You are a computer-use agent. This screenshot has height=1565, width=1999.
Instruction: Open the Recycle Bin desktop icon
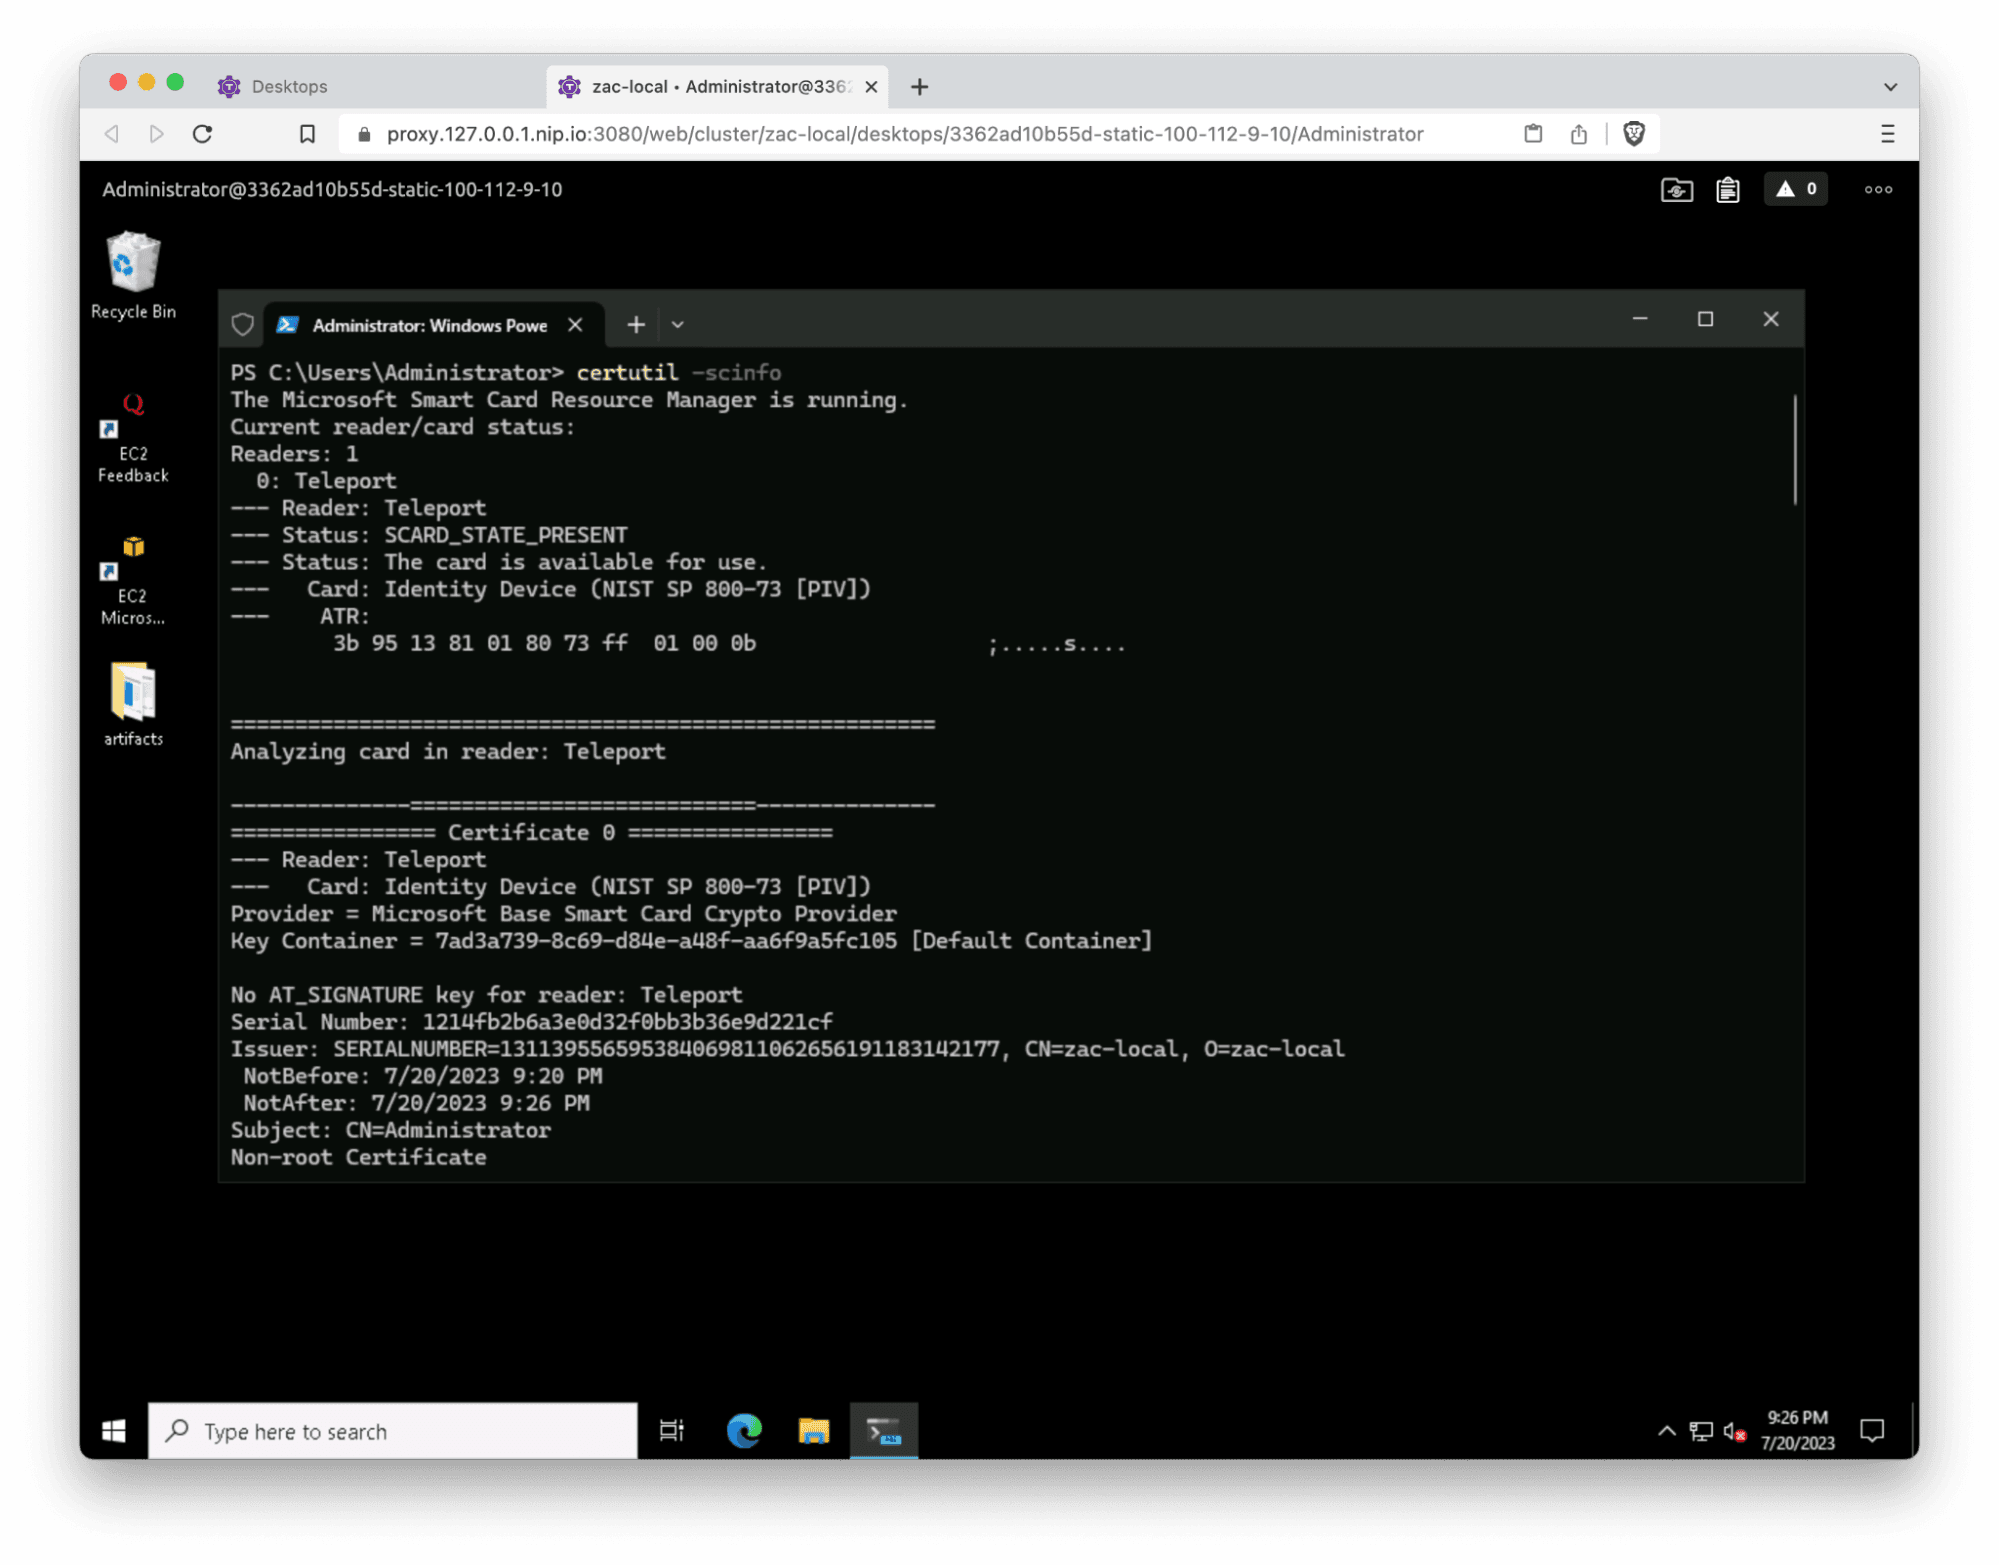(133, 275)
